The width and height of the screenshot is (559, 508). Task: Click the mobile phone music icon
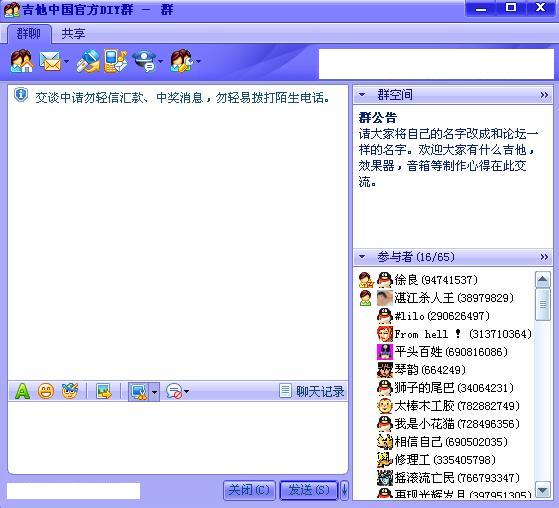(x=116, y=61)
